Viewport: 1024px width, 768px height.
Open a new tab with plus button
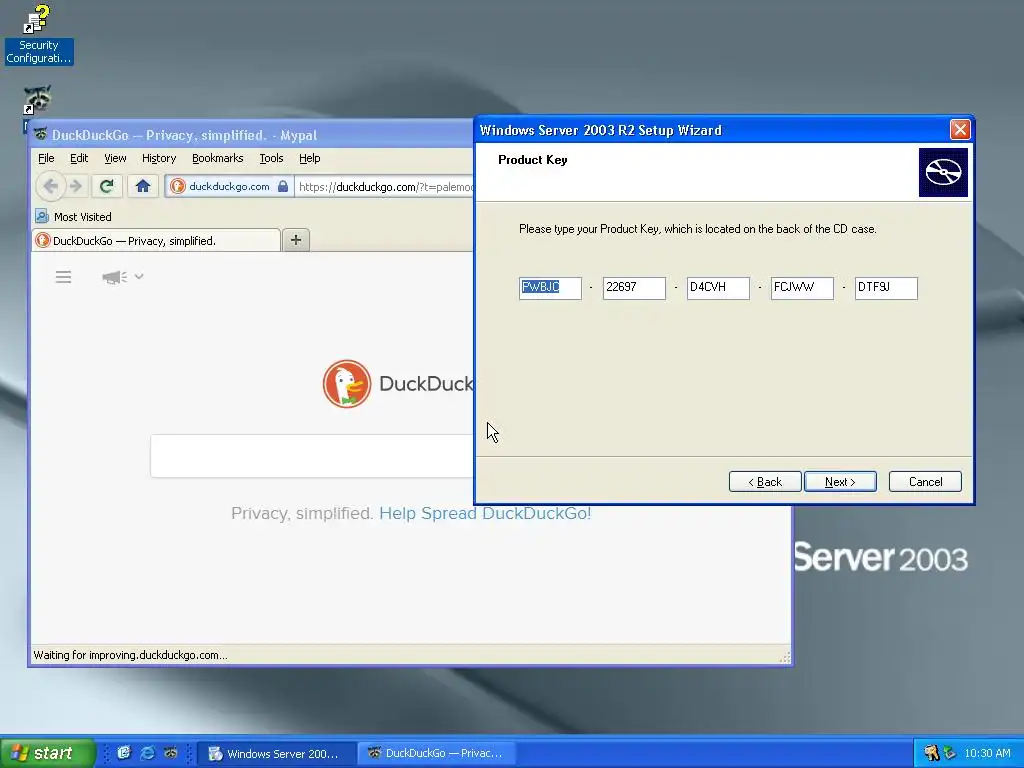(296, 240)
